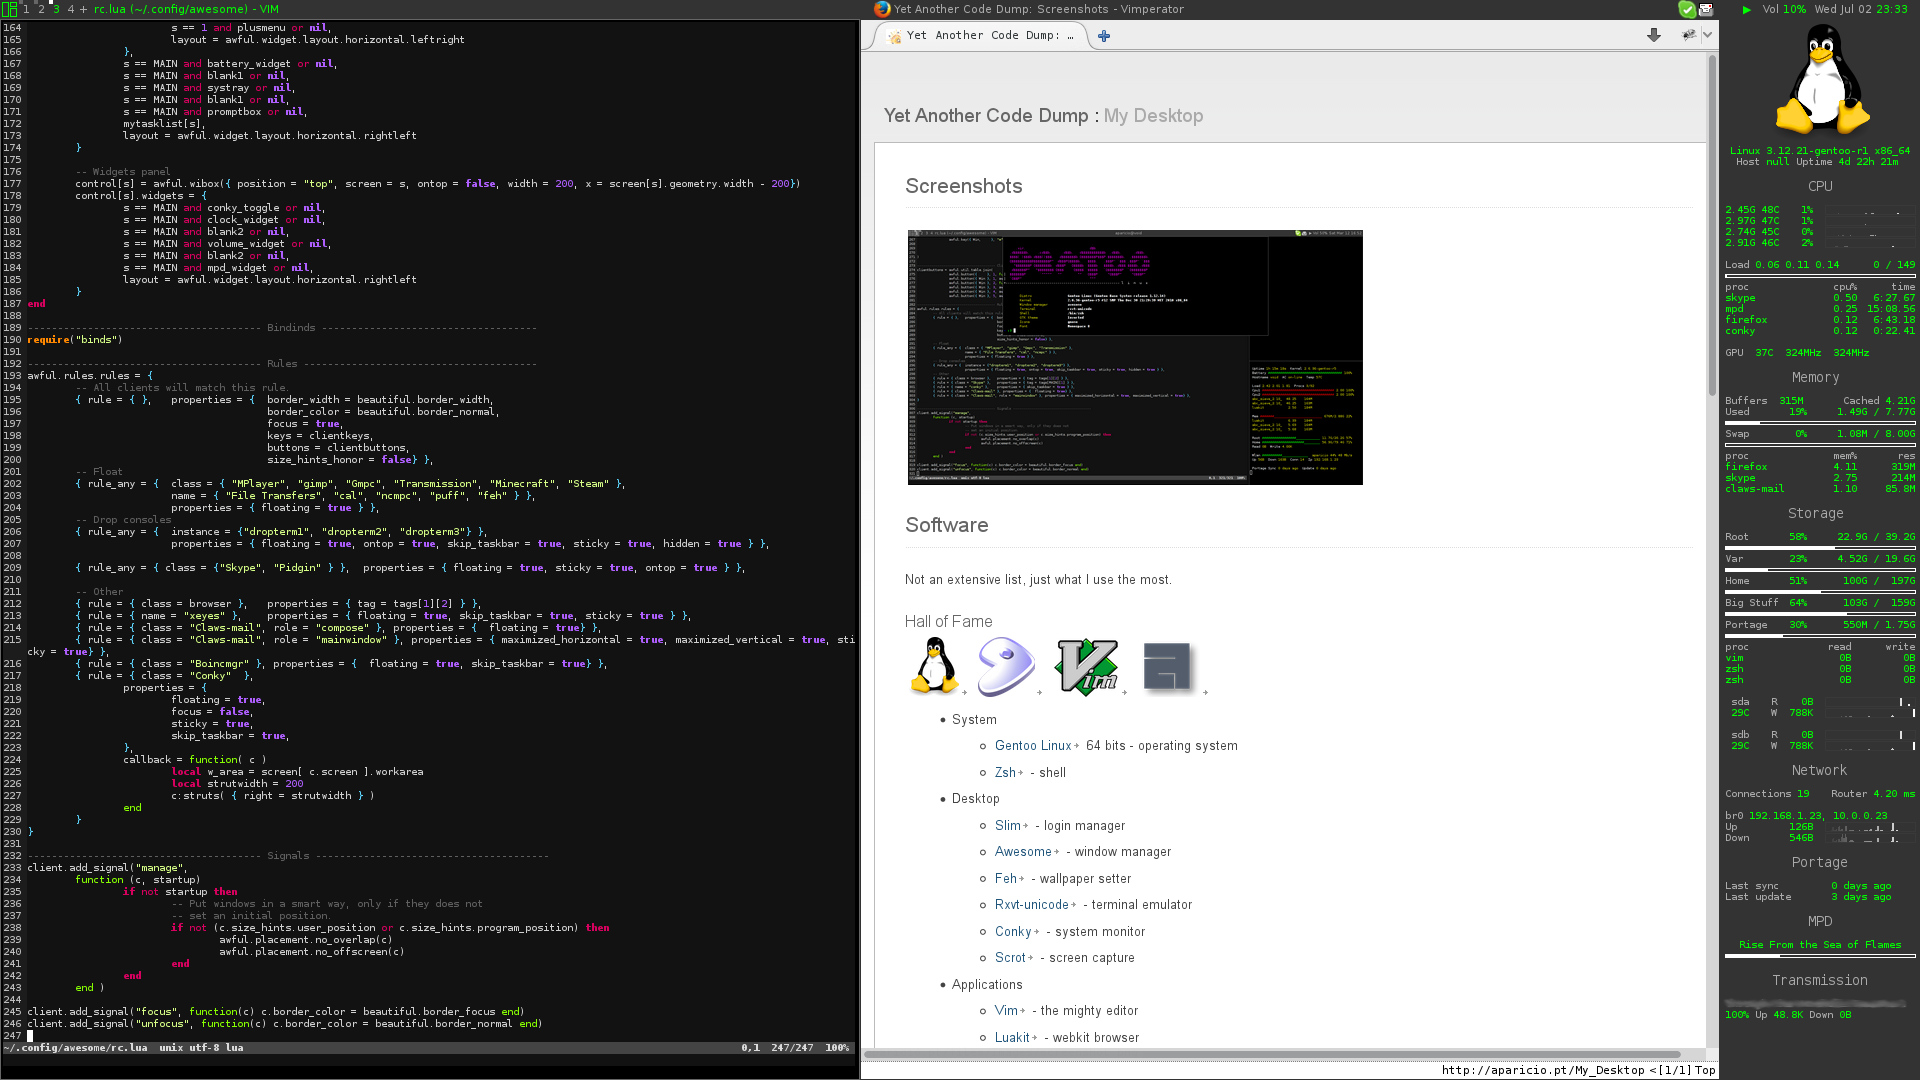Click the bug icon in the browser toolbar
This screenshot has height=1080, width=1920.
[x=1689, y=35]
